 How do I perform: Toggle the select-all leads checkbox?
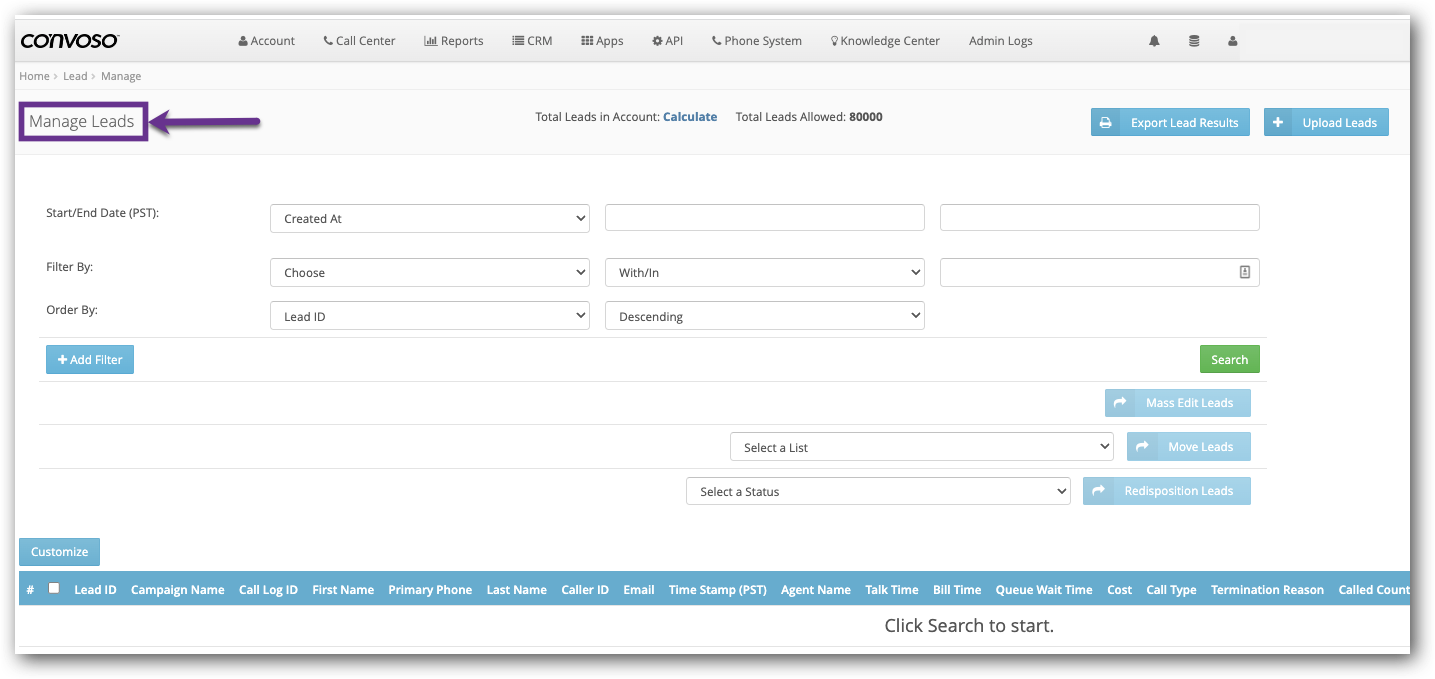pos(54,588)
